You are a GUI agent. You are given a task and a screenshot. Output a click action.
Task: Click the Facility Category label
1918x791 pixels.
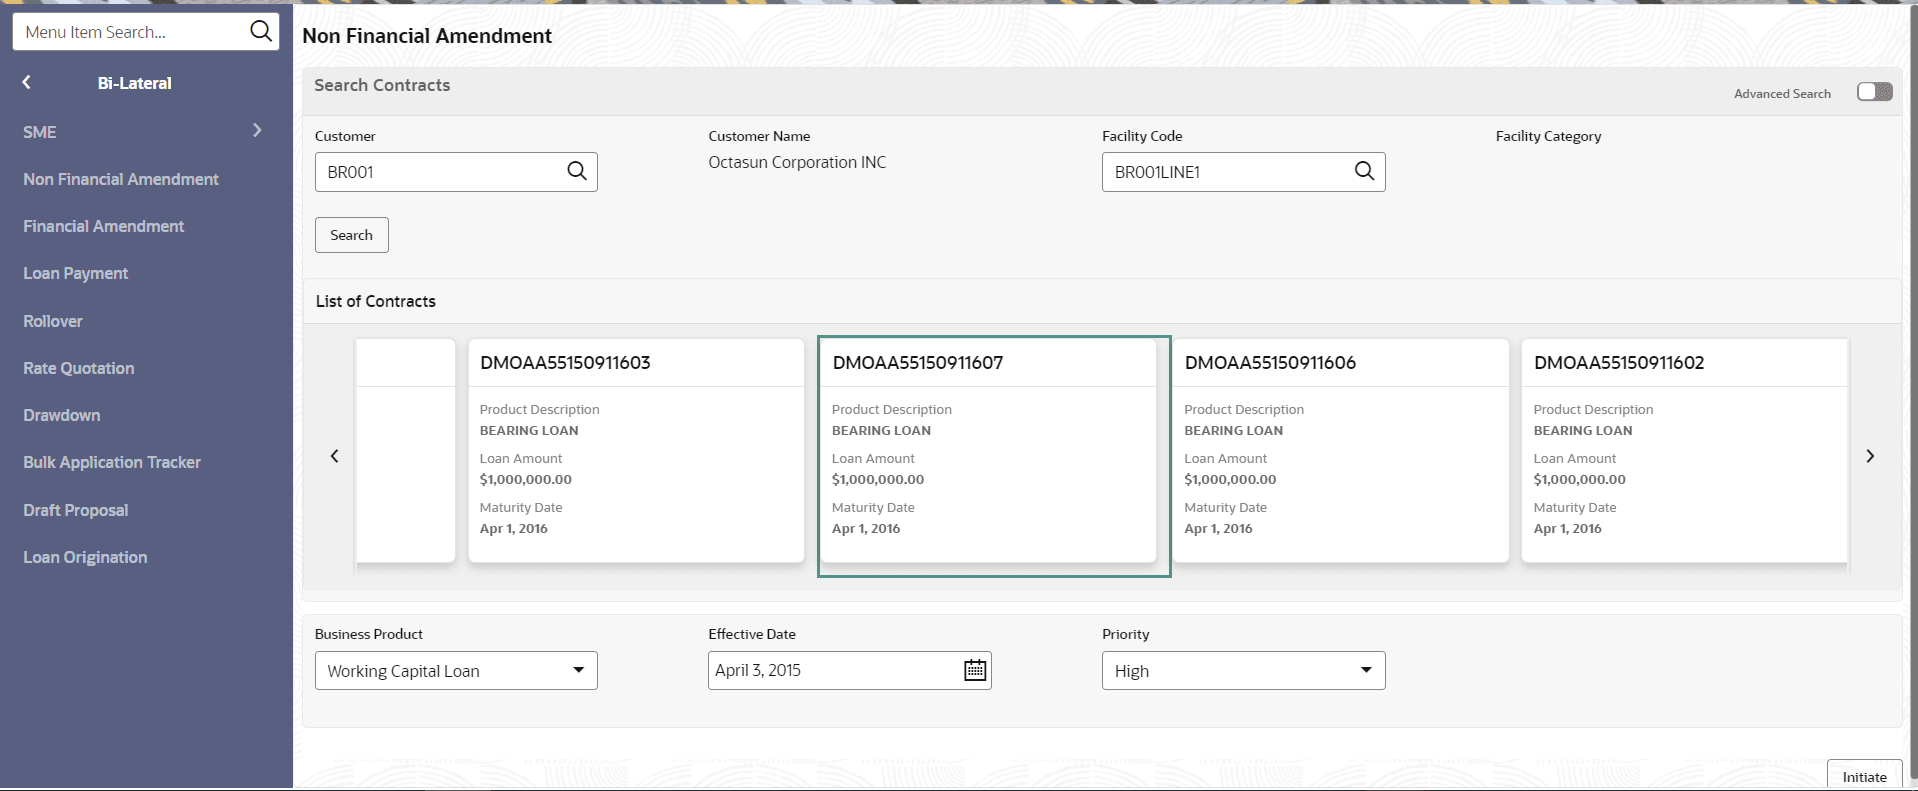pos(1548,136)
